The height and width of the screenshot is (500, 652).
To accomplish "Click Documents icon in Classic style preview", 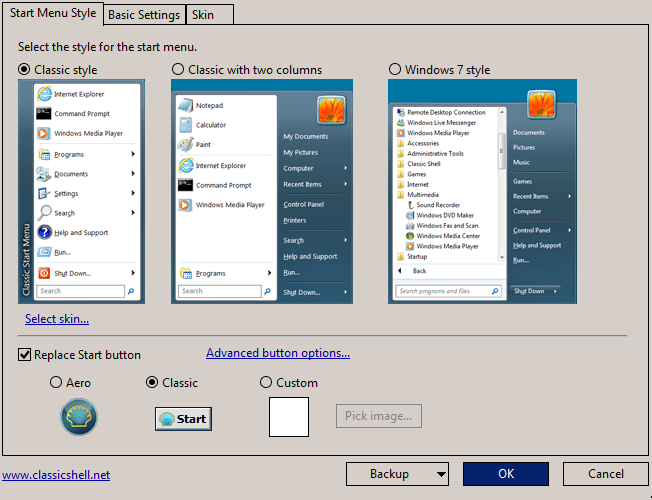I will tap(44, 174).
